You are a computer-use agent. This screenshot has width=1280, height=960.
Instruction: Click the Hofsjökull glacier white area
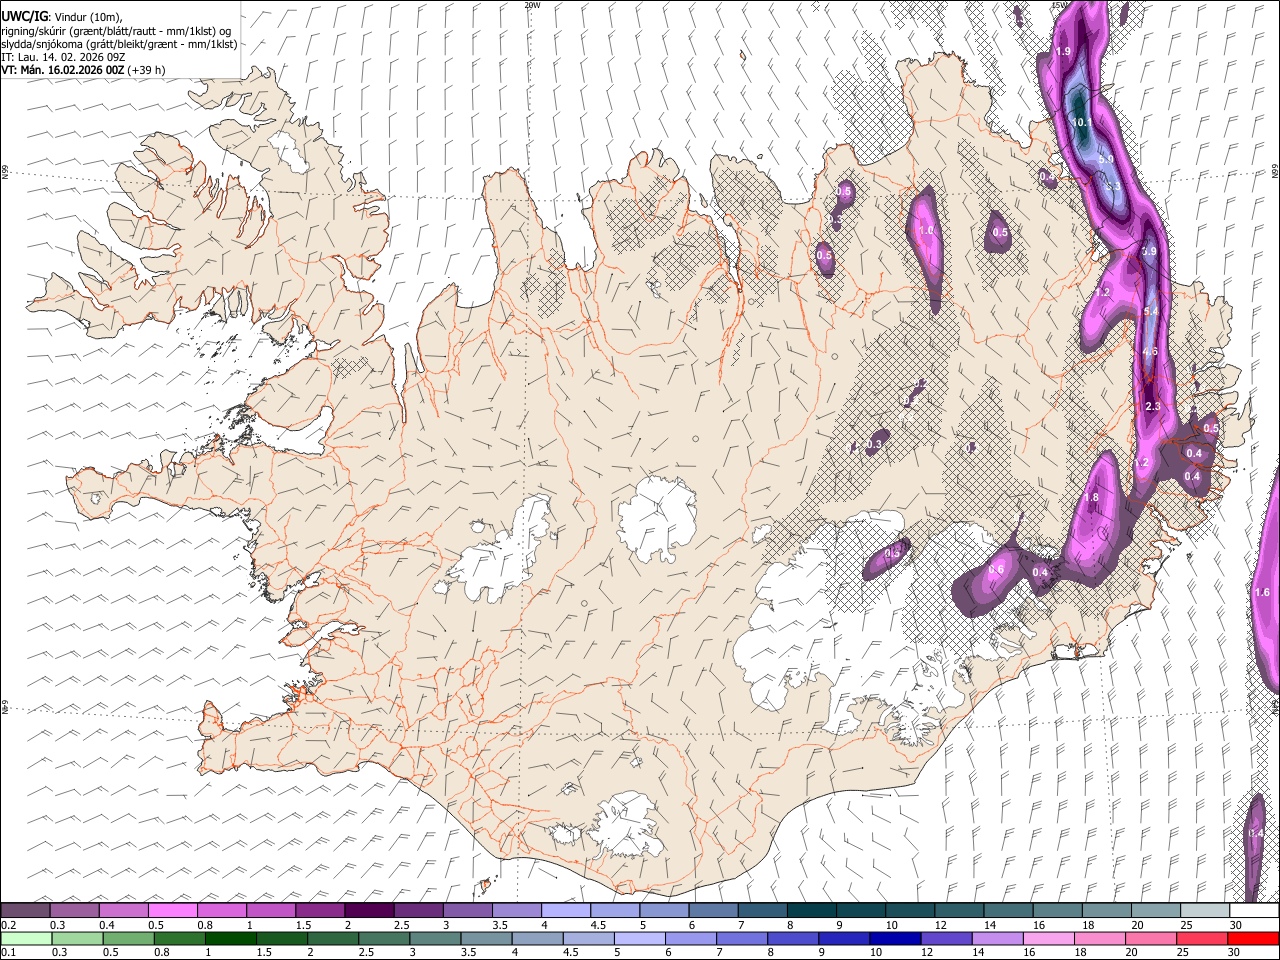point(657,517)
